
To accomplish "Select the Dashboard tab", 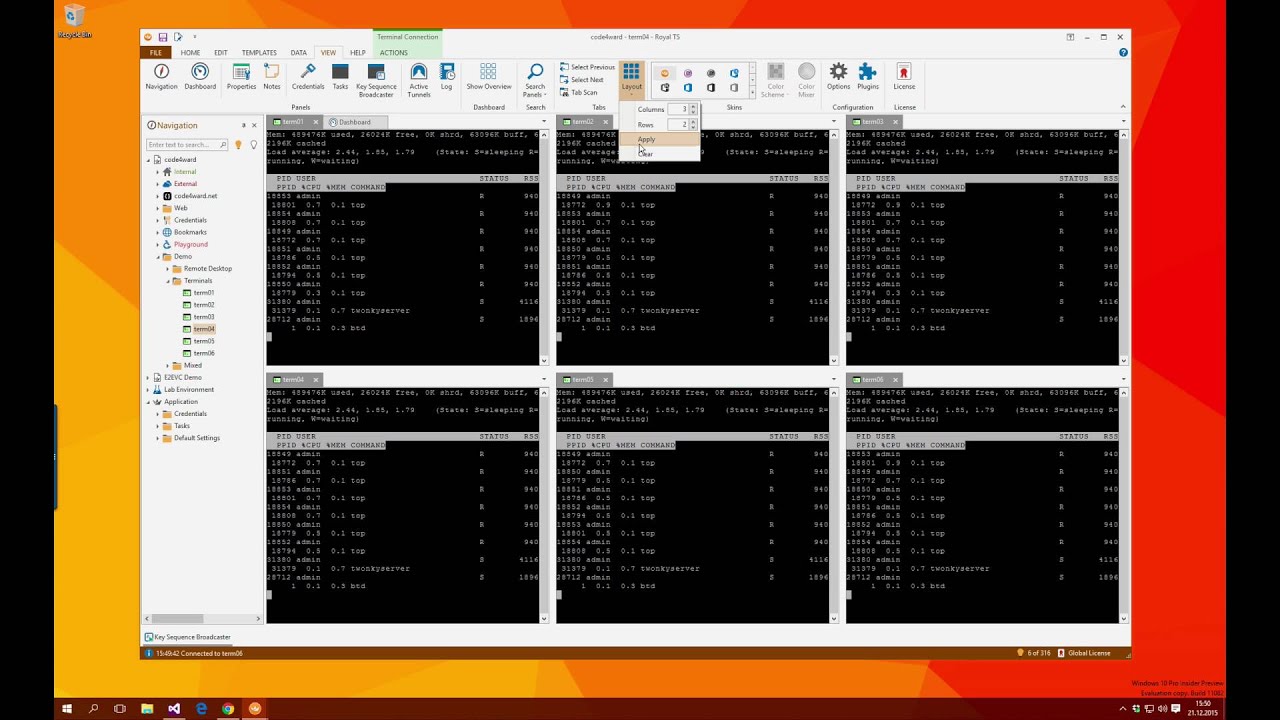I will coord(350,122).
